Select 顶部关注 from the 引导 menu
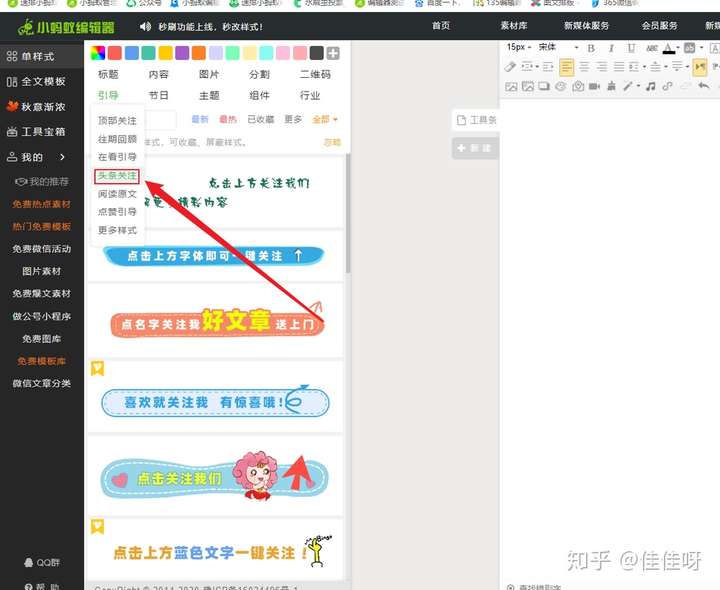 pyautogui.click(x=117, y=120)
